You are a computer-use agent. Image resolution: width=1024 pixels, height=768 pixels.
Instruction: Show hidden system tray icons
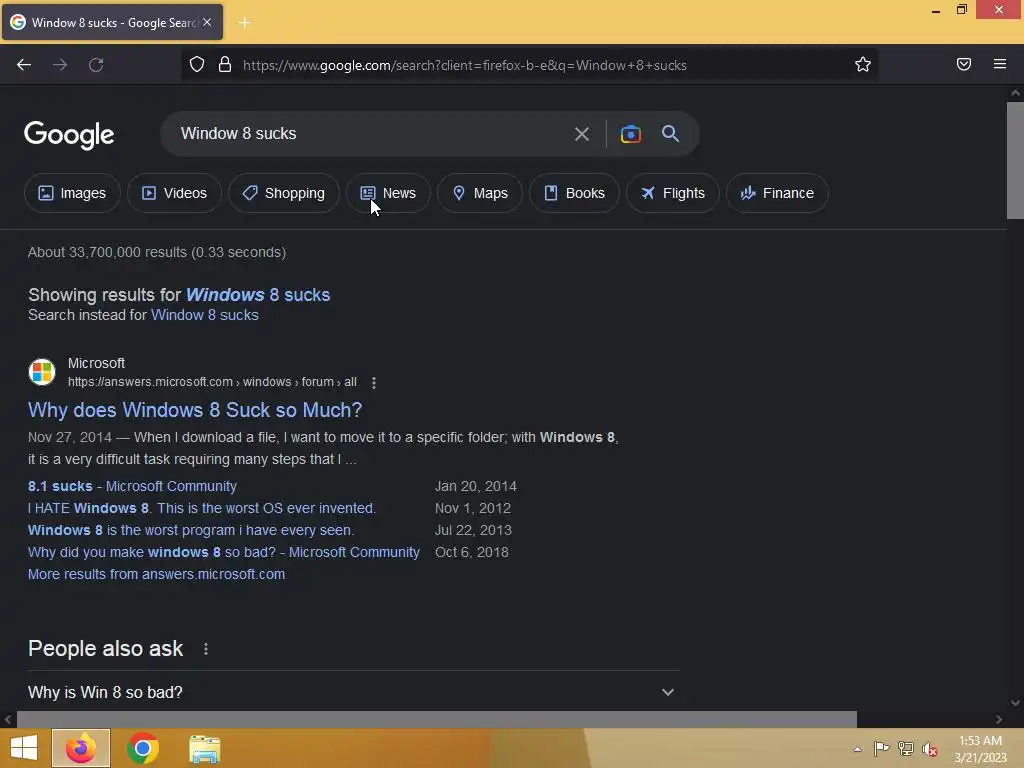tap(857, 749)
